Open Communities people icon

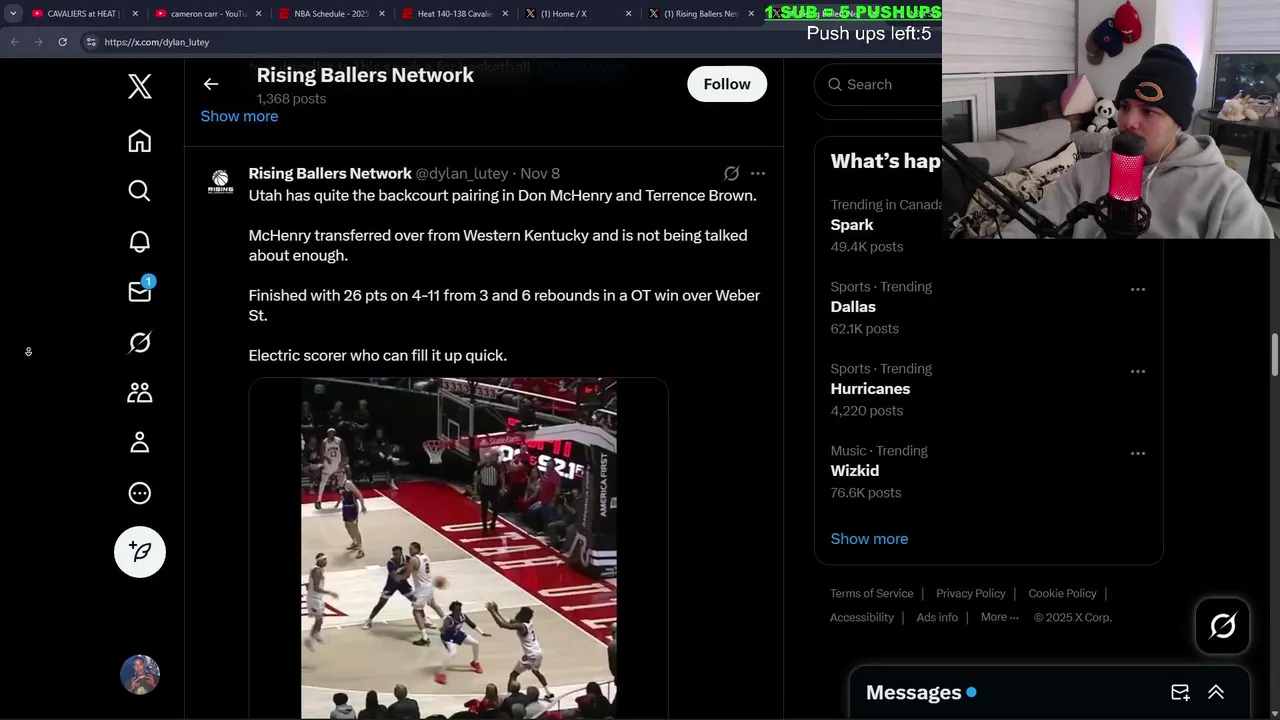140,392
